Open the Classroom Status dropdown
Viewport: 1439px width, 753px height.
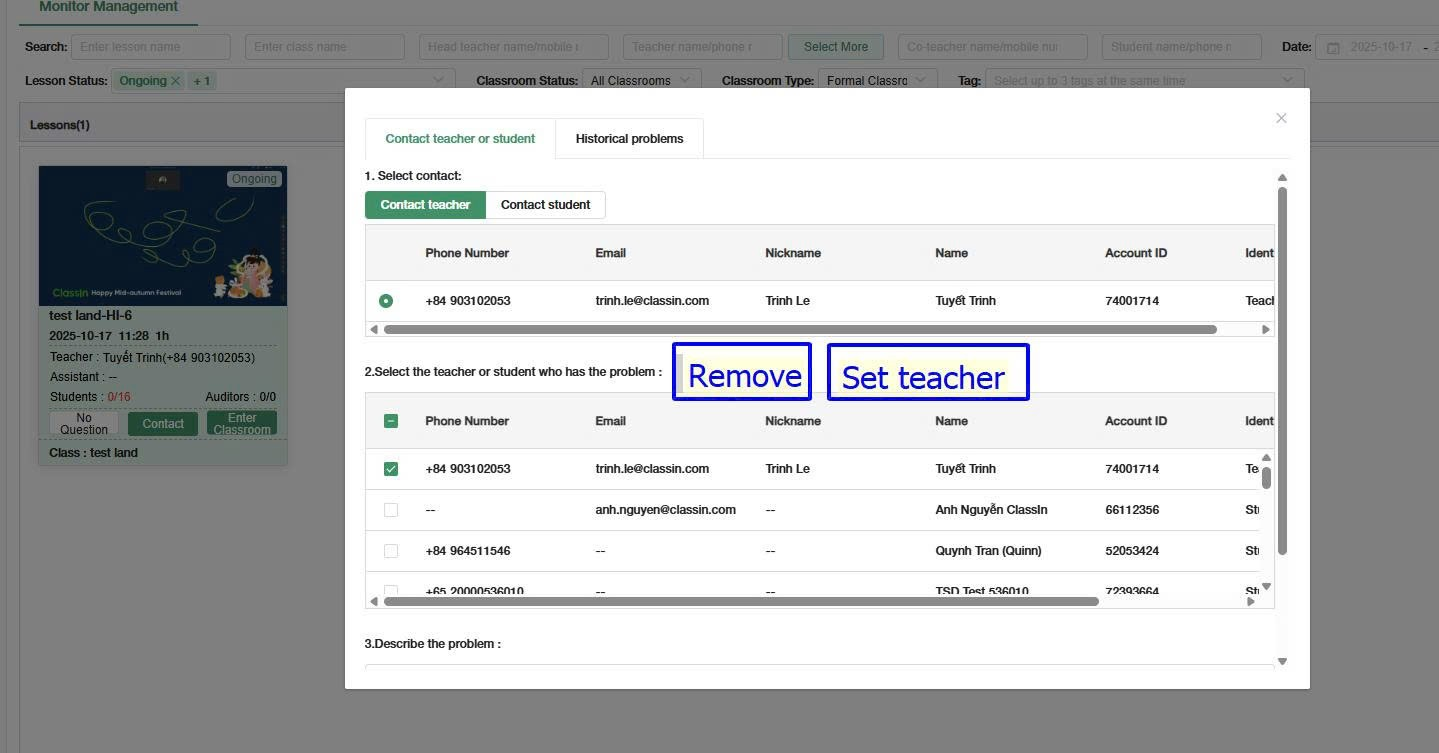pos(640,80)
